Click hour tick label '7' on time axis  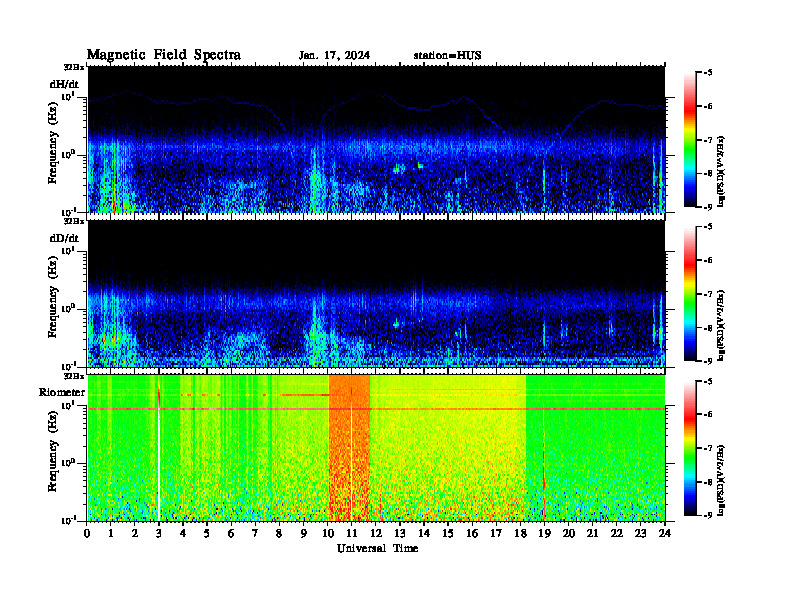click(x=256, y=533)
